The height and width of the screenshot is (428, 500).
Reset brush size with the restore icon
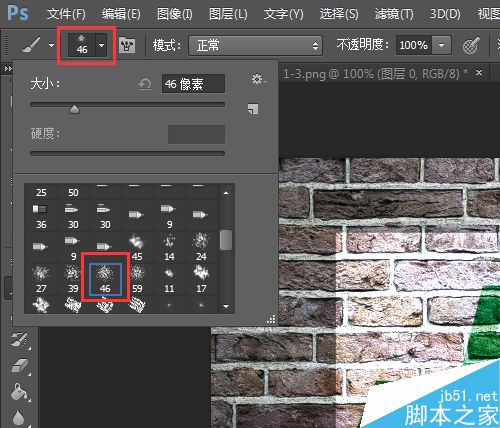(x=145, y=84)
